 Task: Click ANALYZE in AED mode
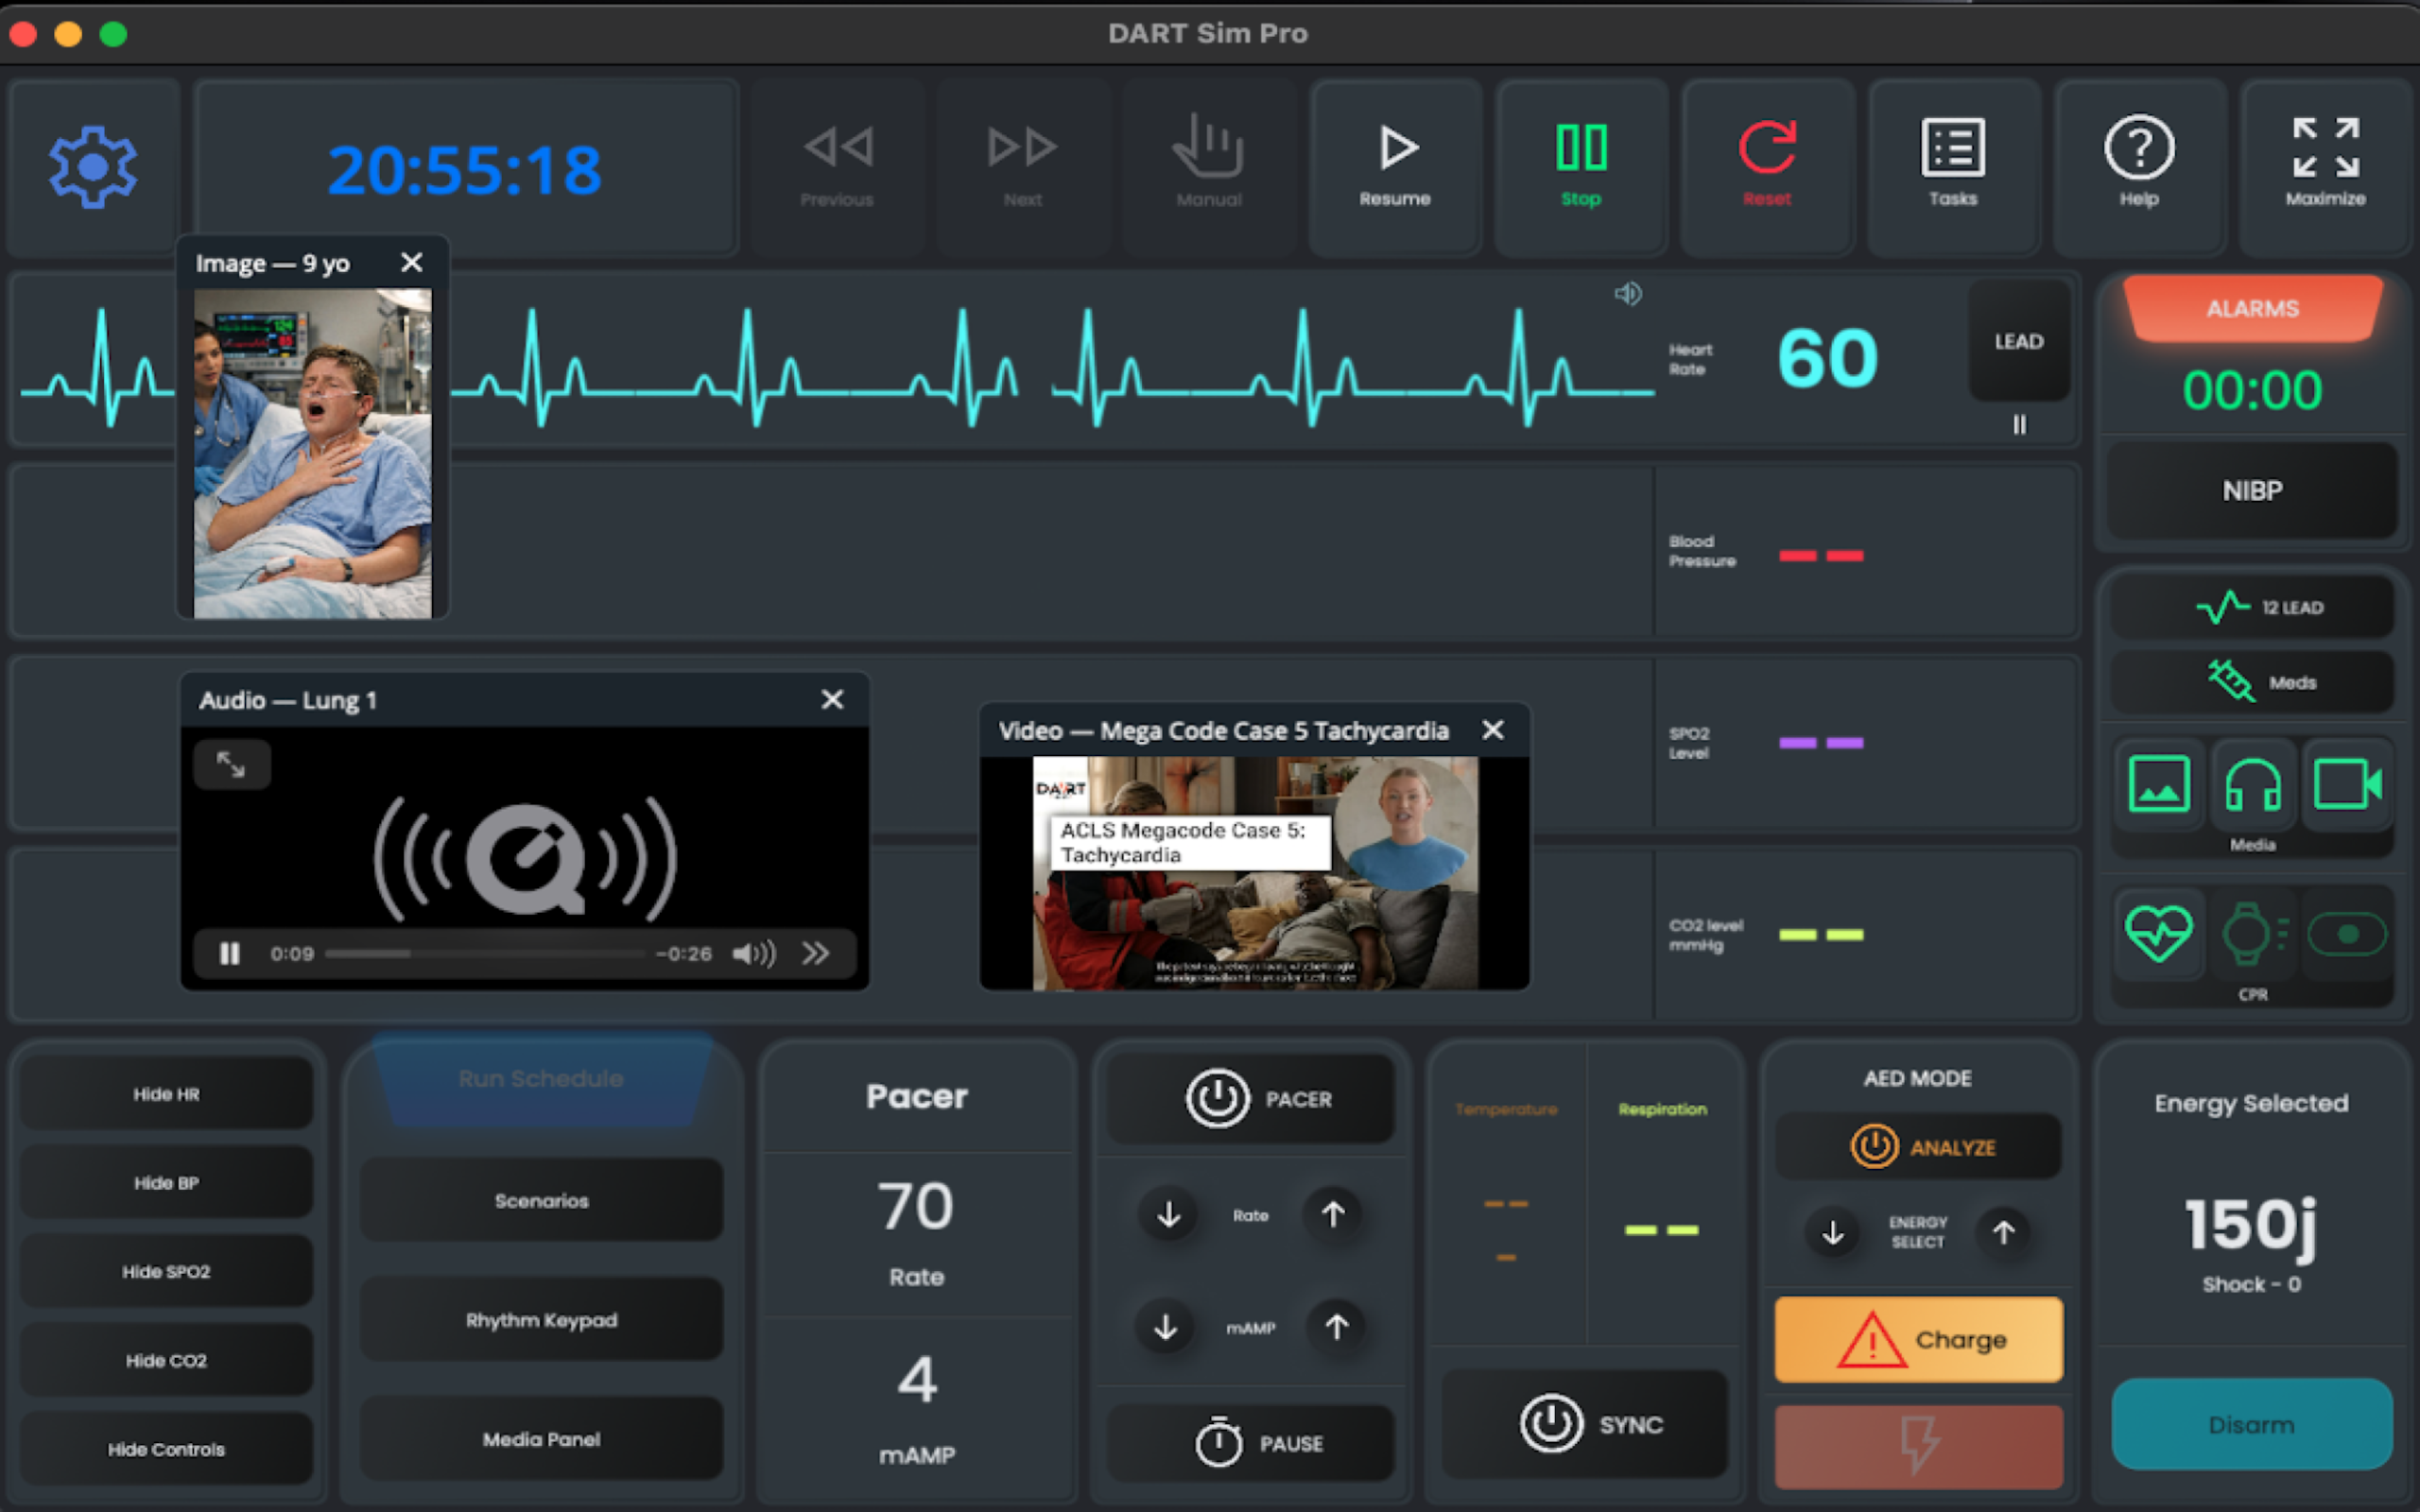(1918, 1147)
